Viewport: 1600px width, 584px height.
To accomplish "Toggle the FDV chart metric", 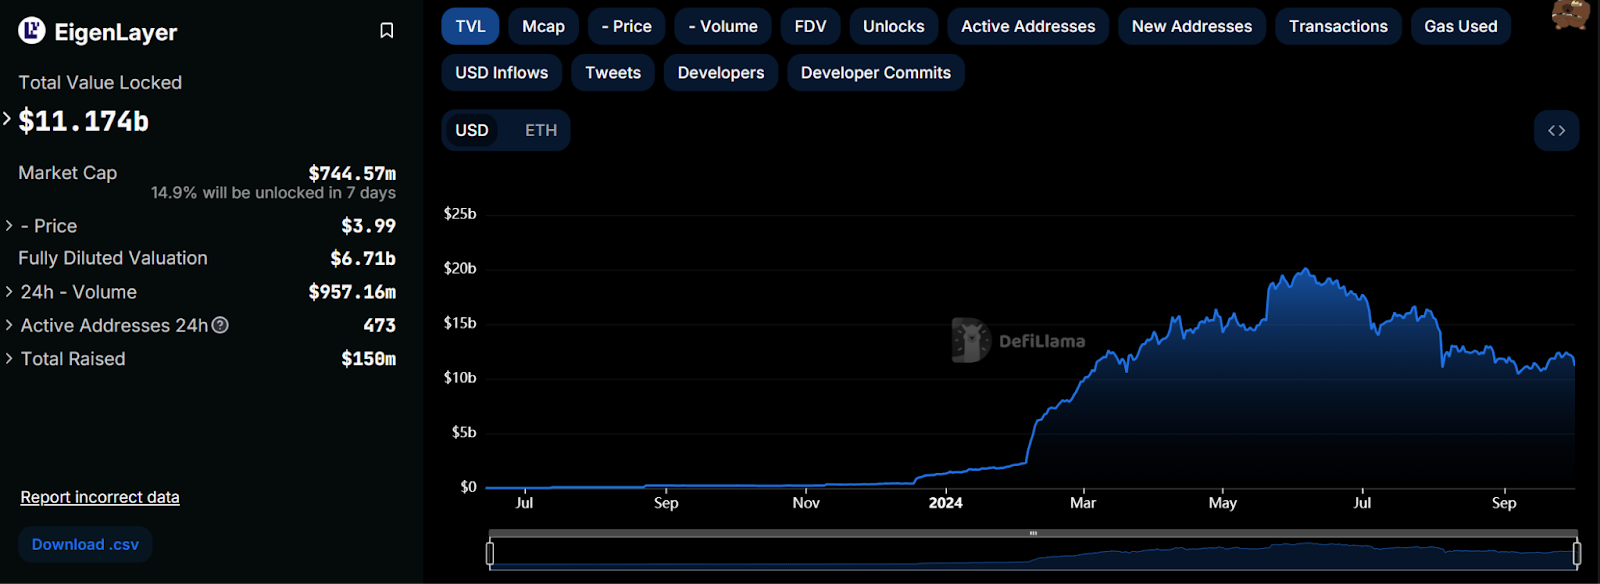I will pos(811,26).
